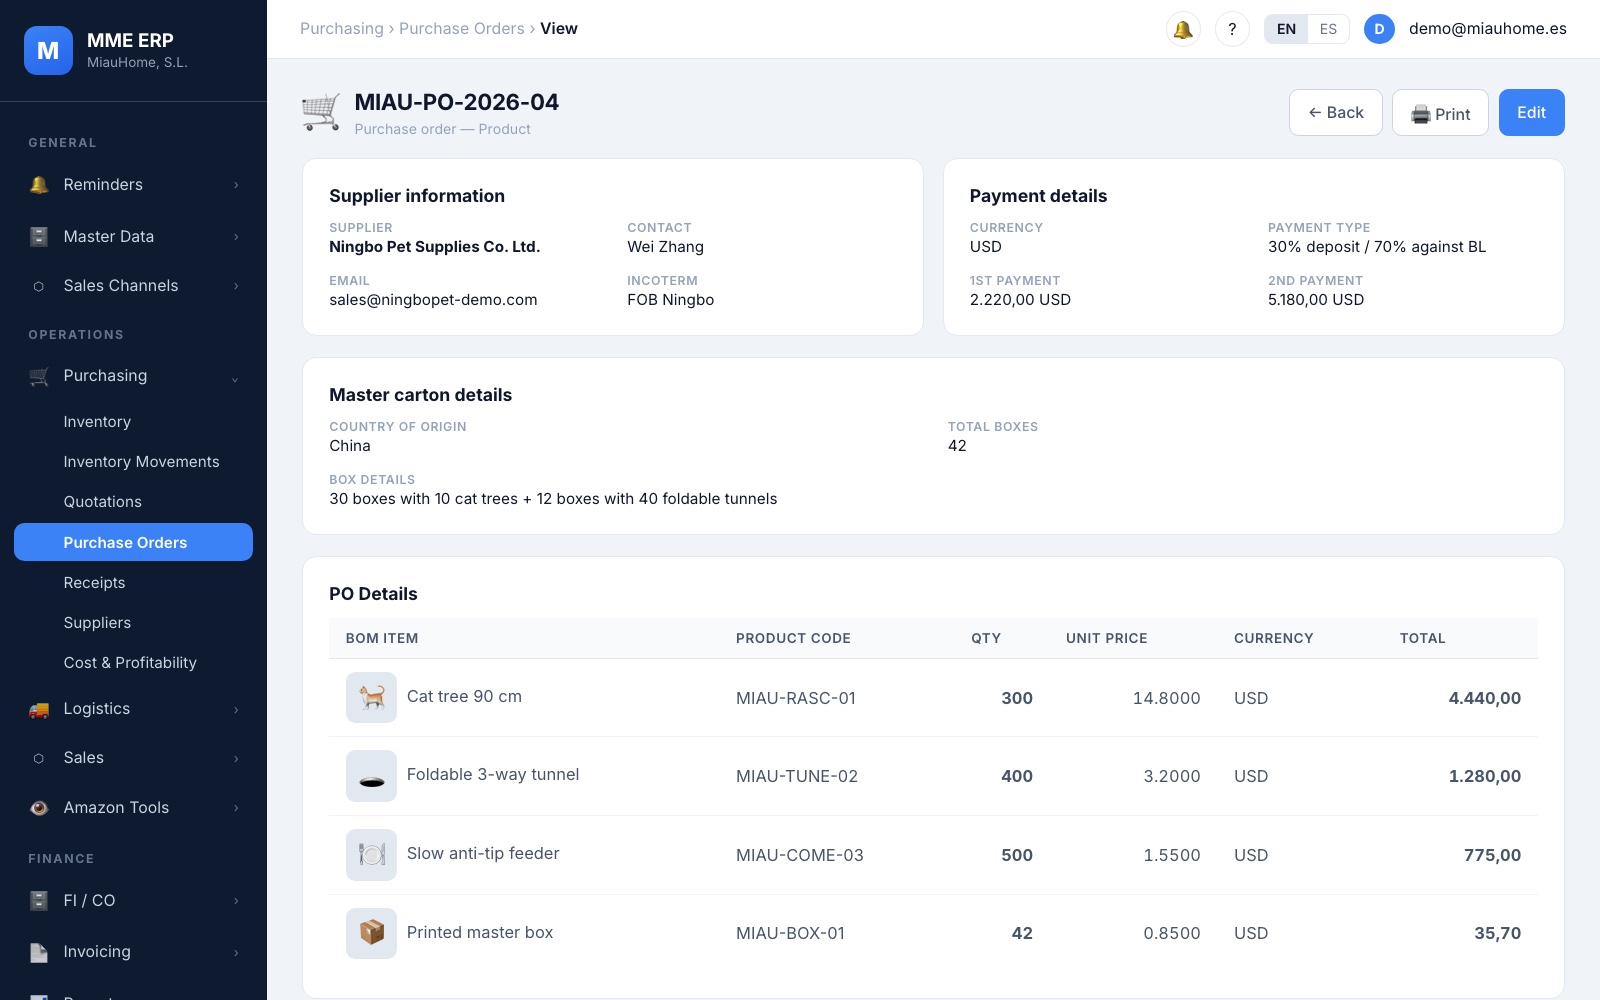Viewport: 1600px width, 1000px height.
Task: Click the shopping cart icon beside MIAU-PO-2026-04
Action: tap(321, 112)
